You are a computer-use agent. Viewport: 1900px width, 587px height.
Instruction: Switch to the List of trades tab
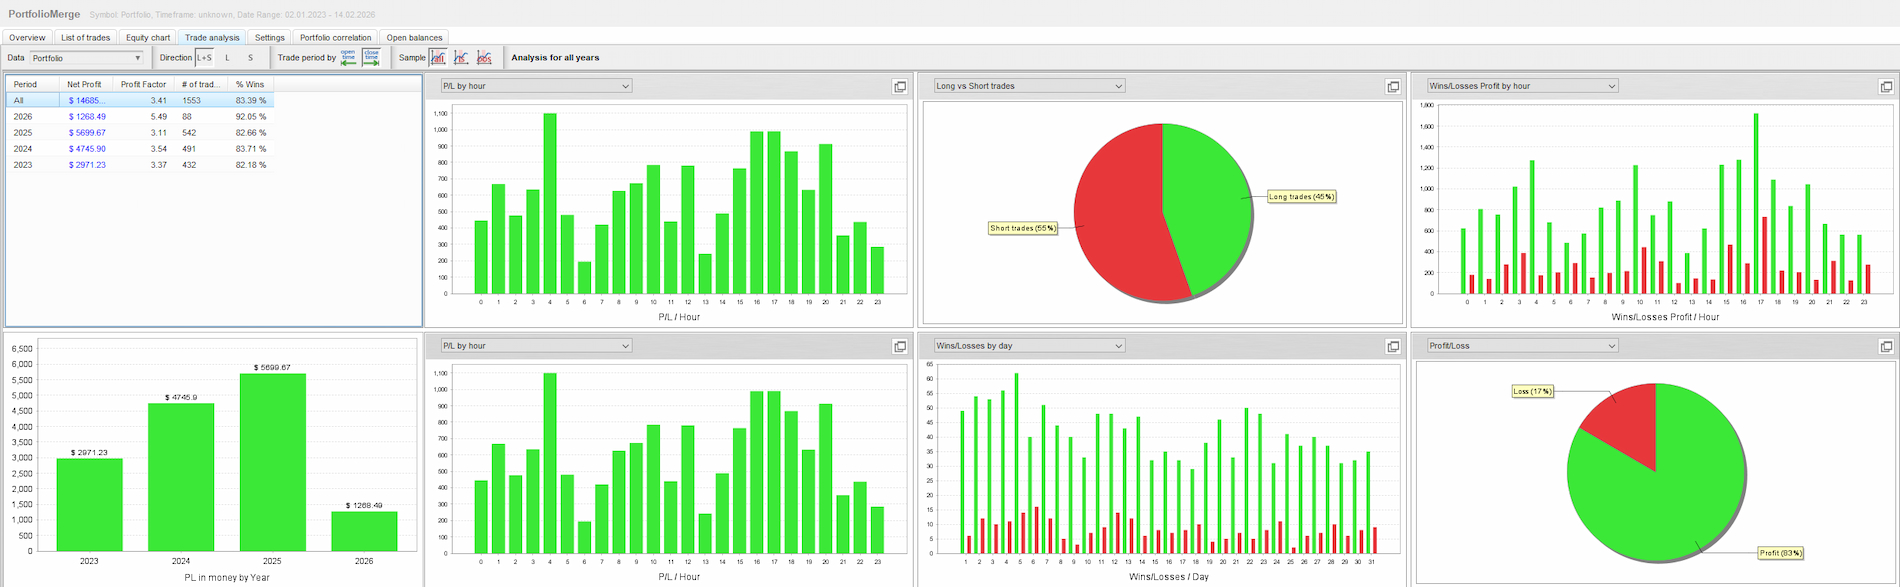click(86, 37)
